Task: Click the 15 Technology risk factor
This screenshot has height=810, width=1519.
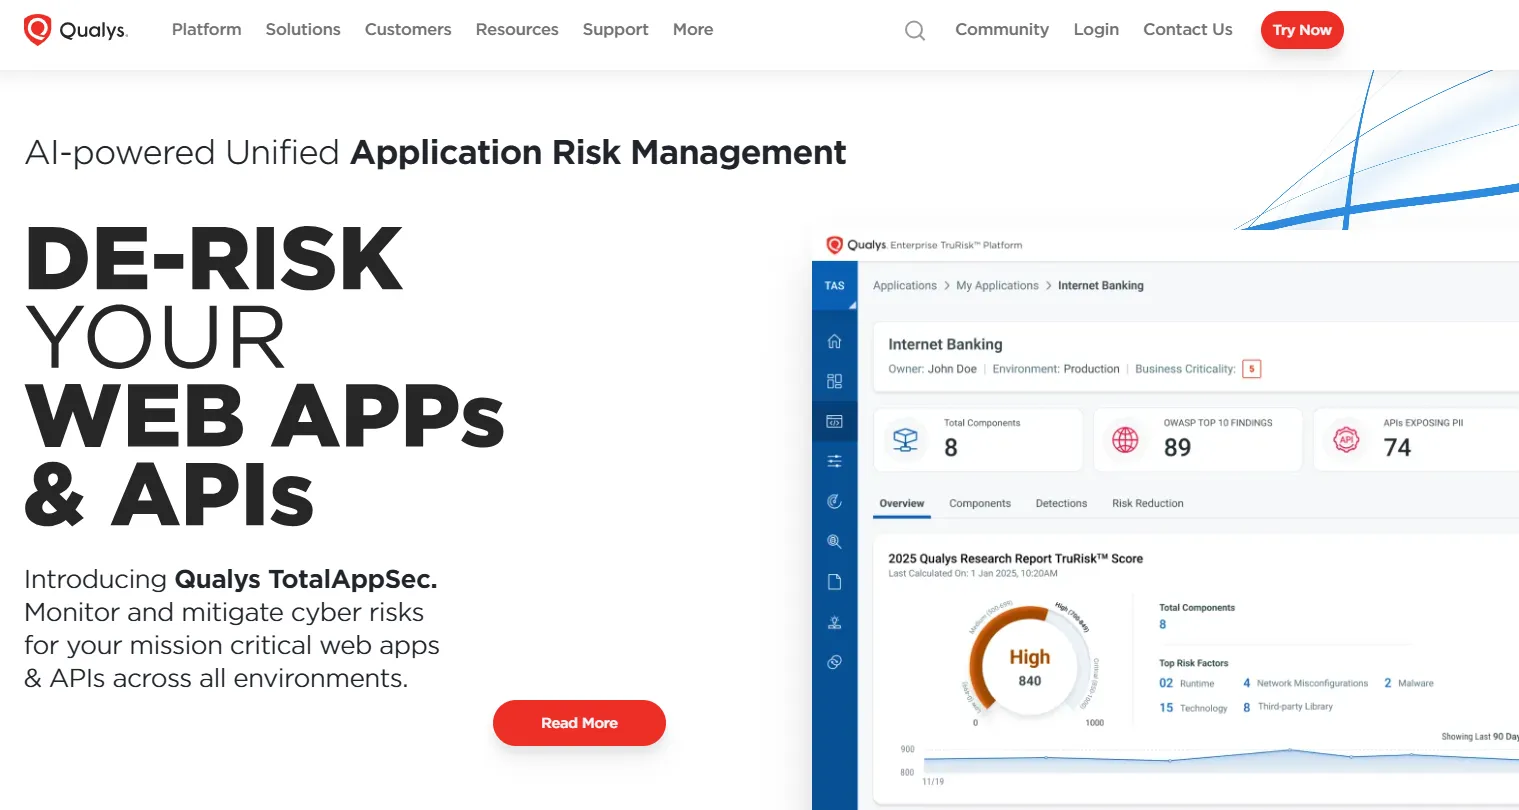Action: (1193, 708)
